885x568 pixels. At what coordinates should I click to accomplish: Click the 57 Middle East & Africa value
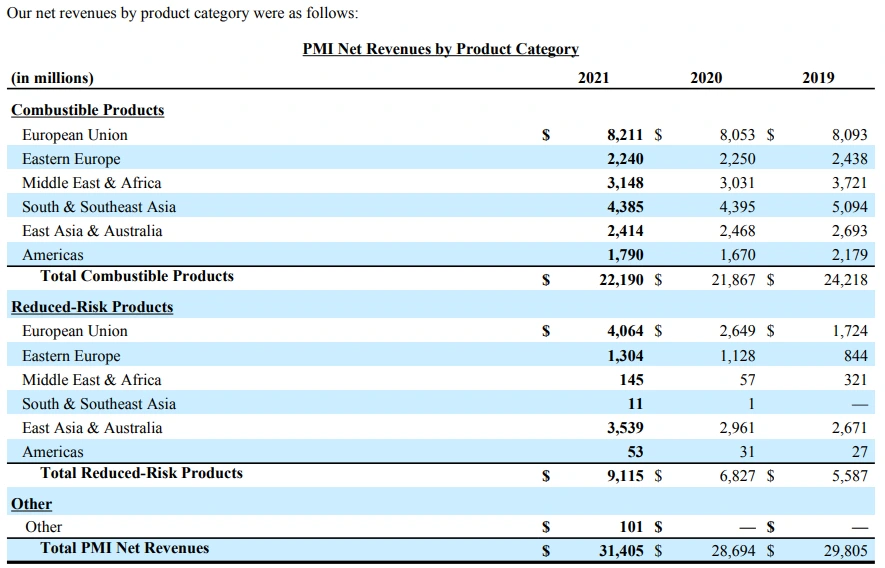(747, 380)
